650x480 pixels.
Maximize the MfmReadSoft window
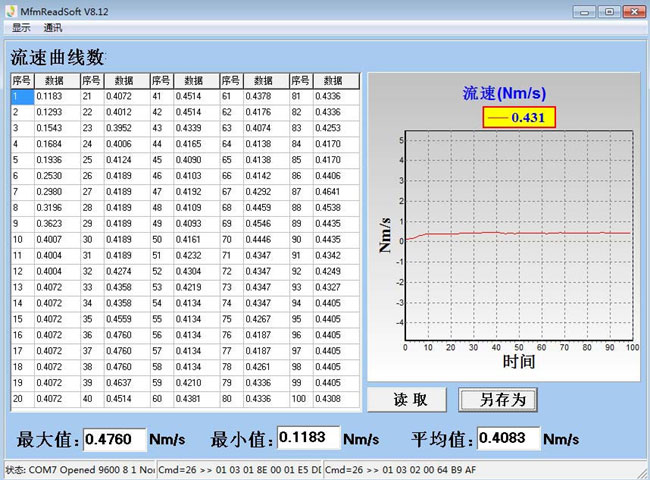(x=608, y=9)
